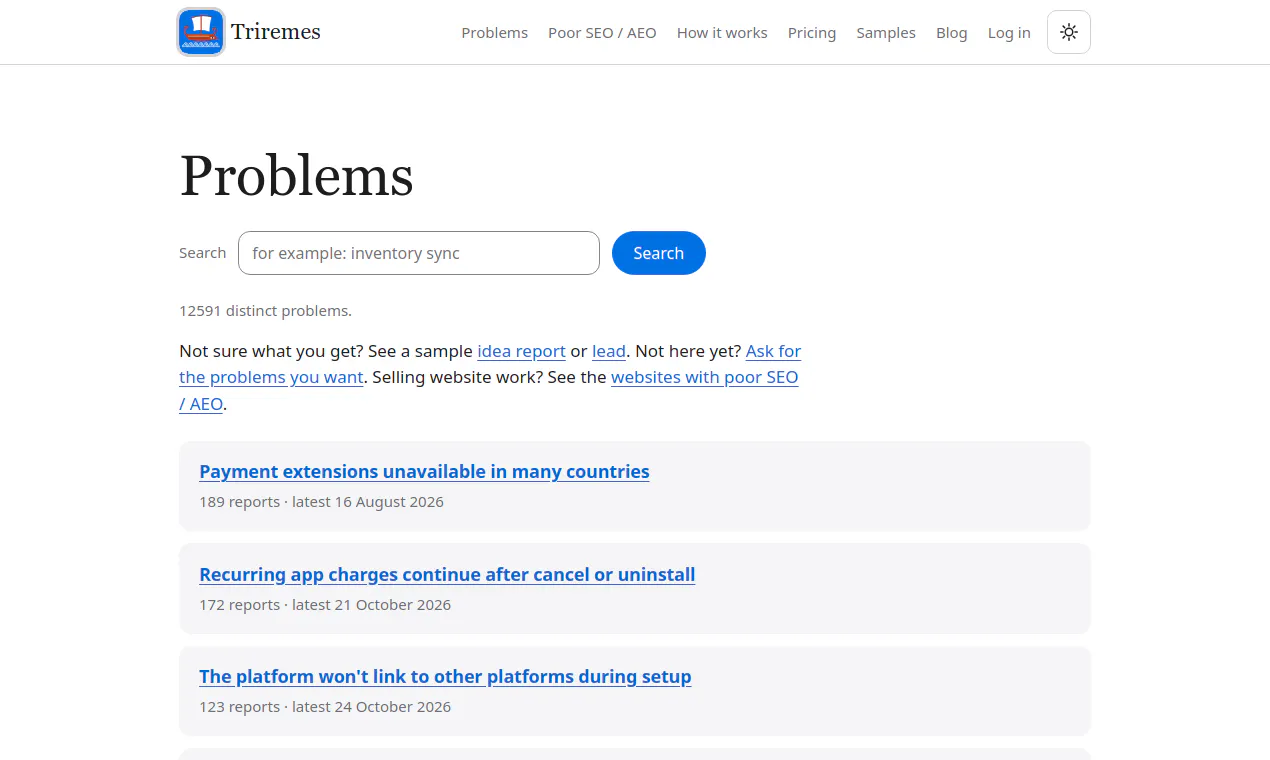The image size is (1270, 760).
Task: Open the Pricing nav item
Action: pyautogui.click(x=812, y=33)
